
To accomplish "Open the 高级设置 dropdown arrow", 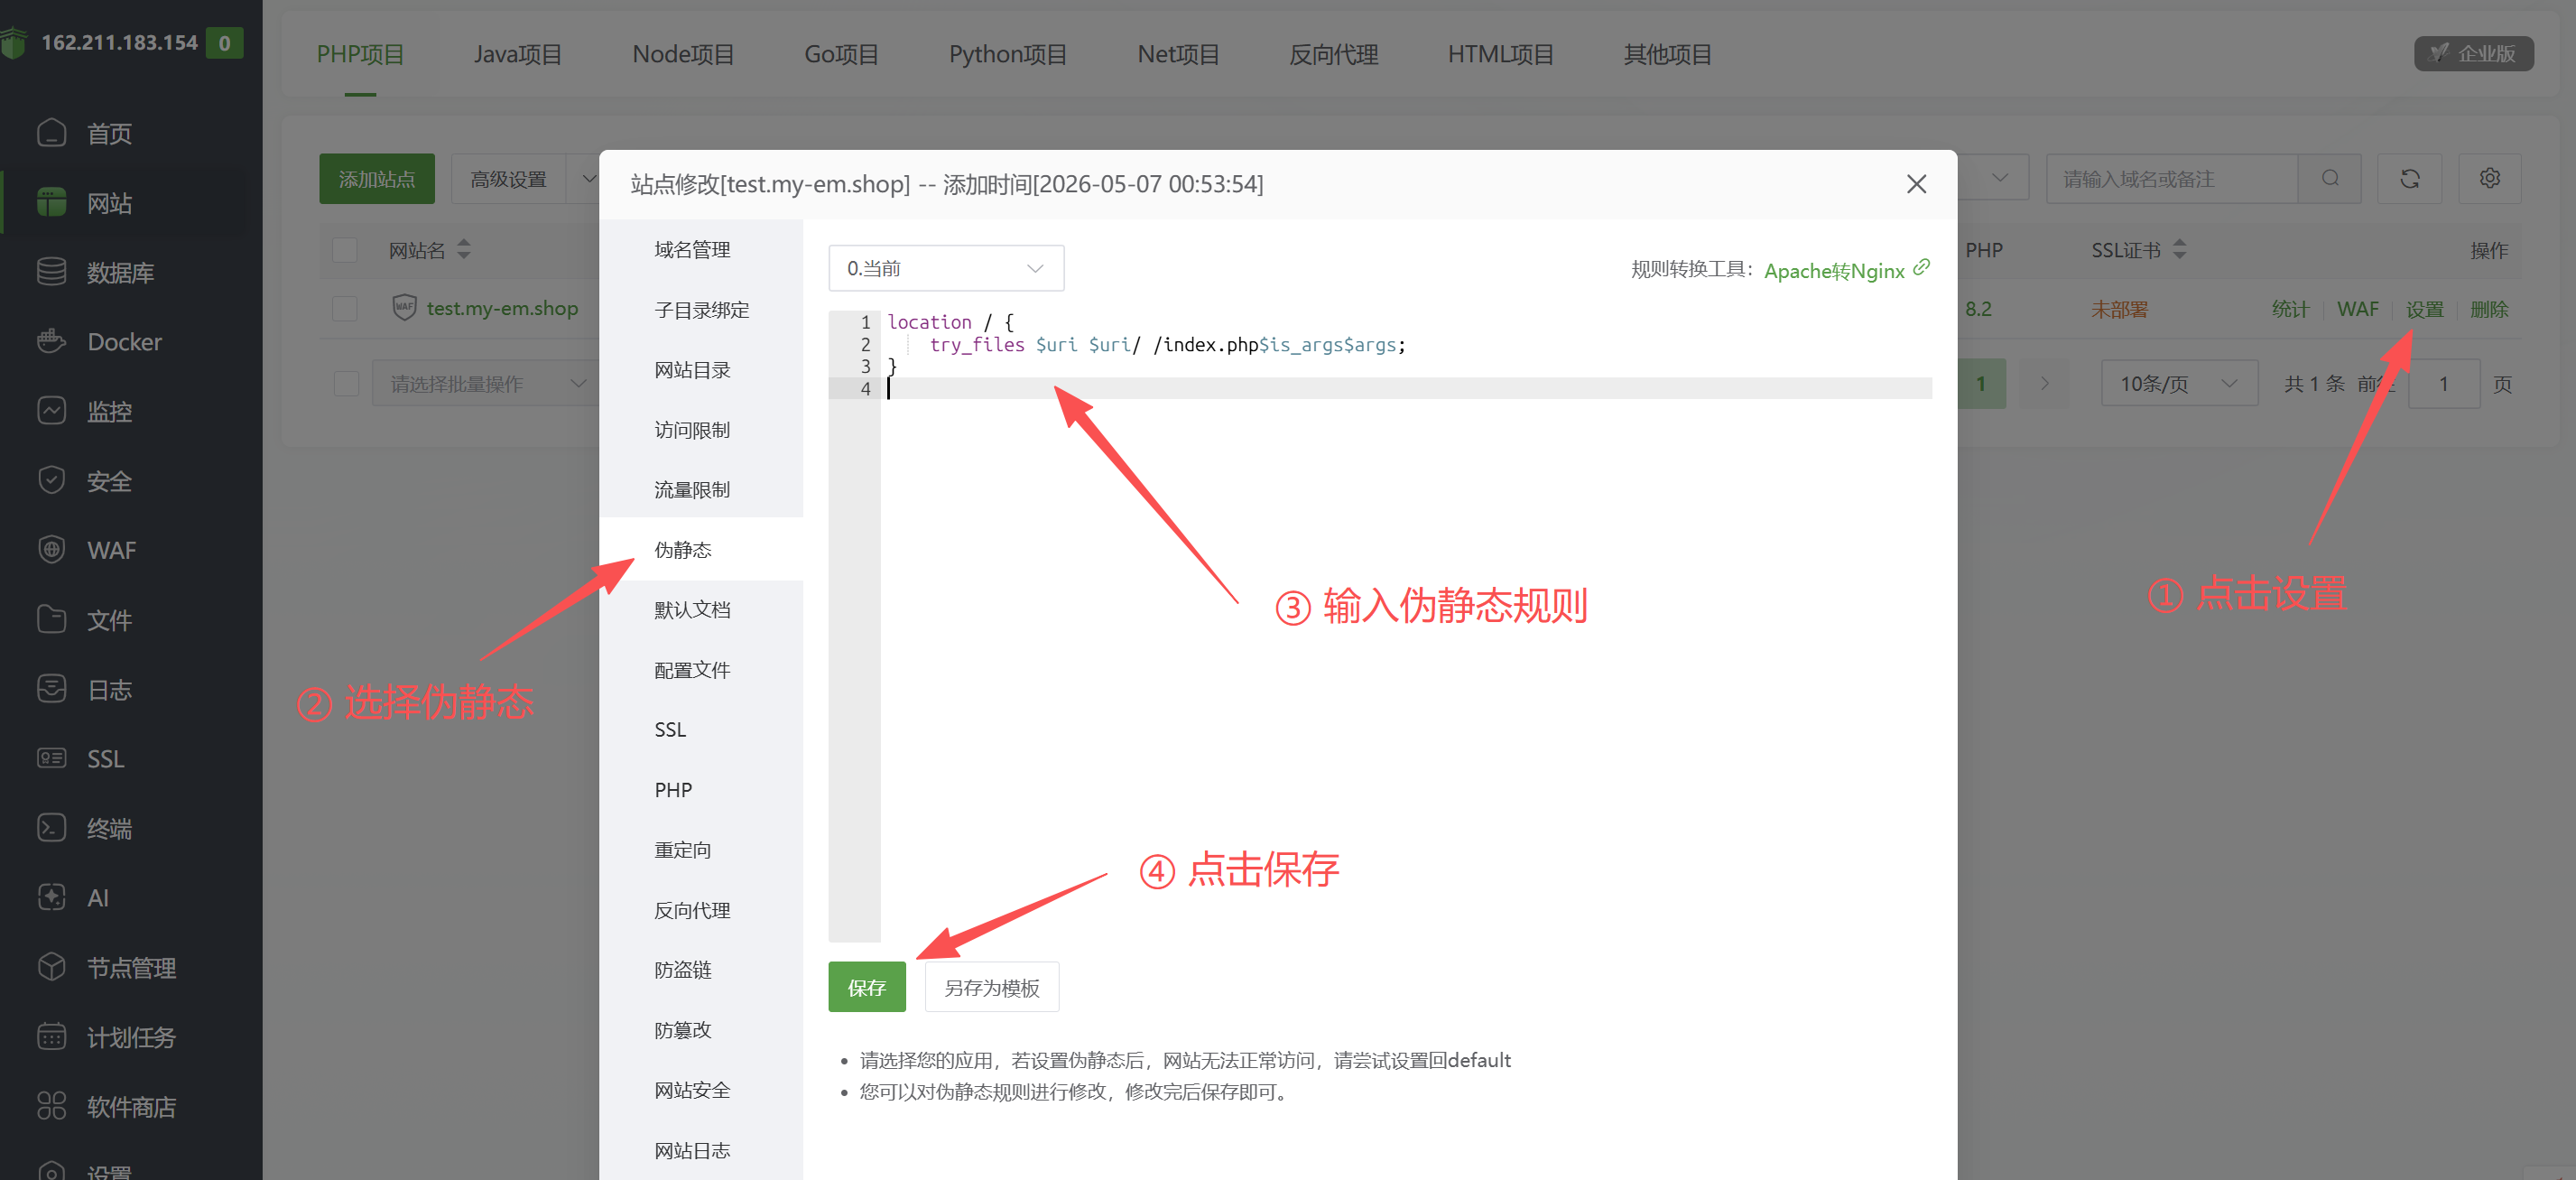I will tap(590, 179).
